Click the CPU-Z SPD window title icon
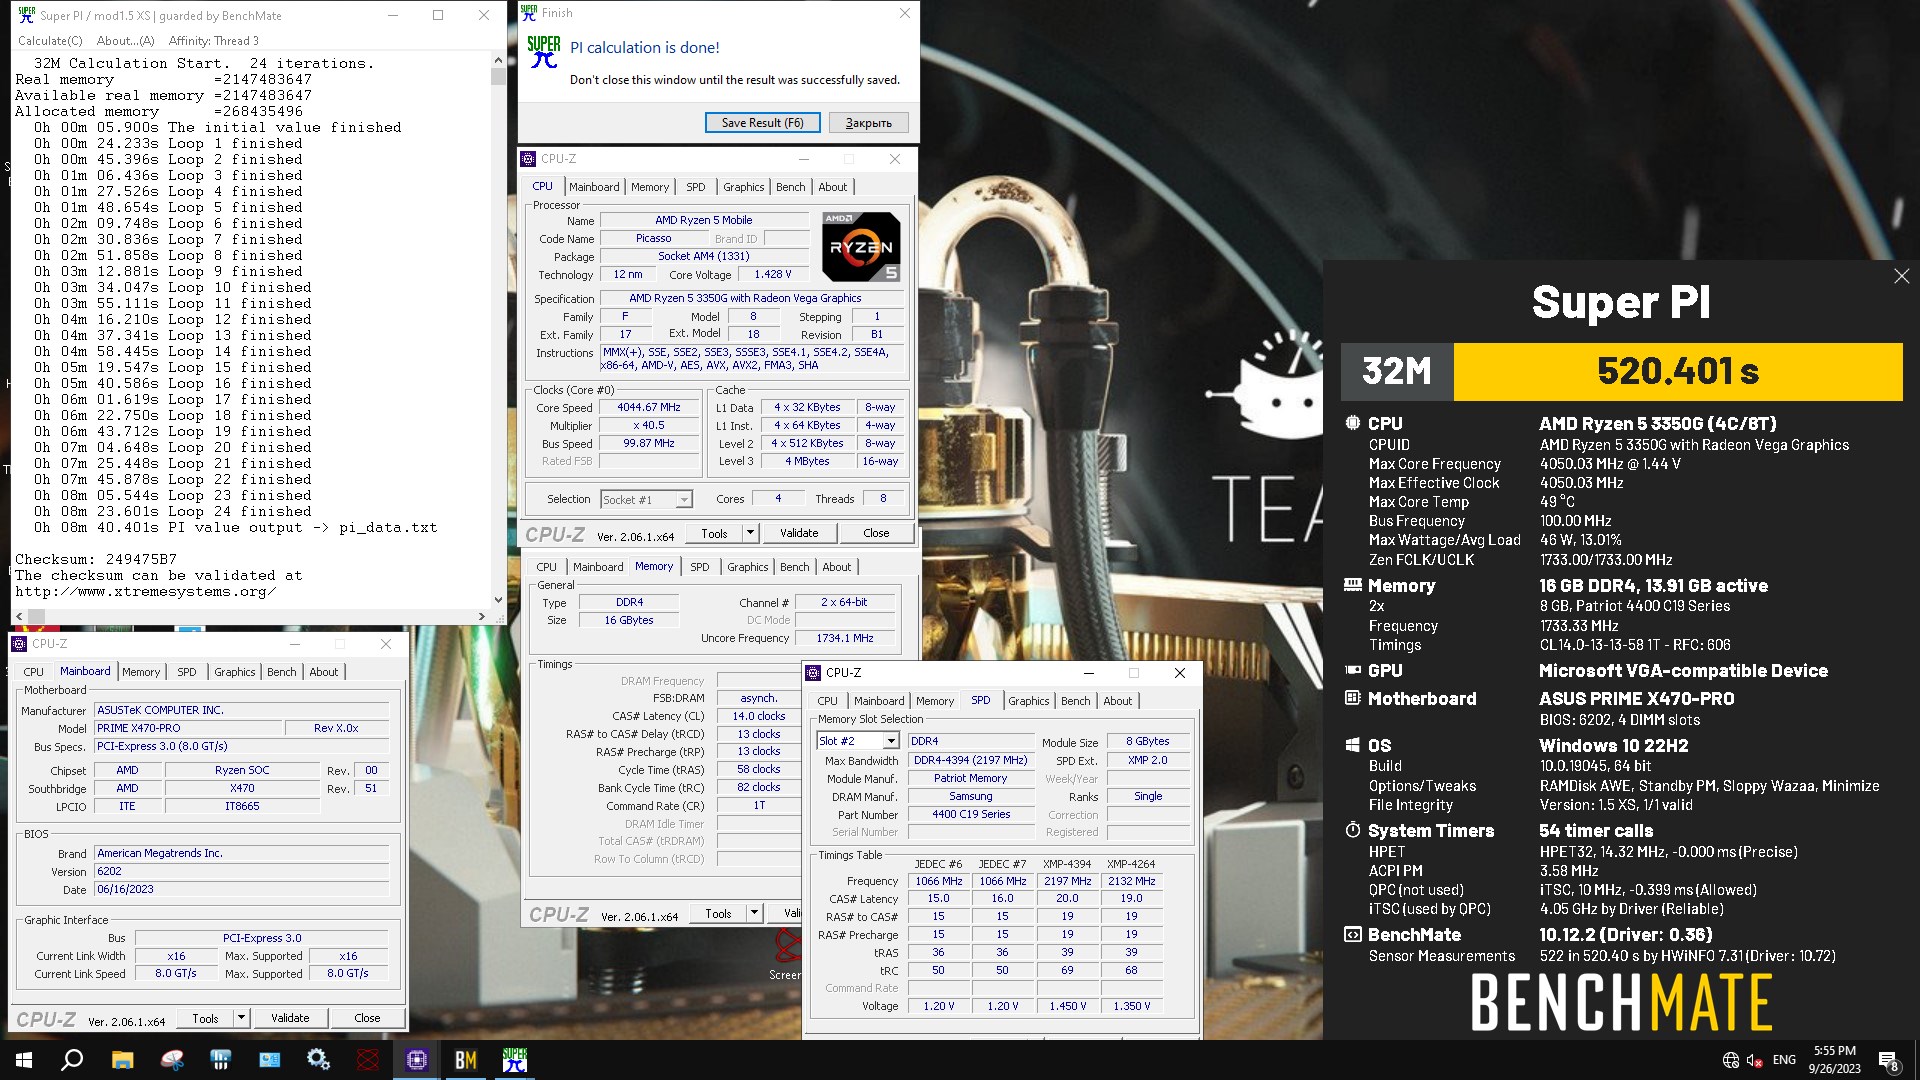The height and width of the screenshot is (1080, 1920). tap(813, 673)
